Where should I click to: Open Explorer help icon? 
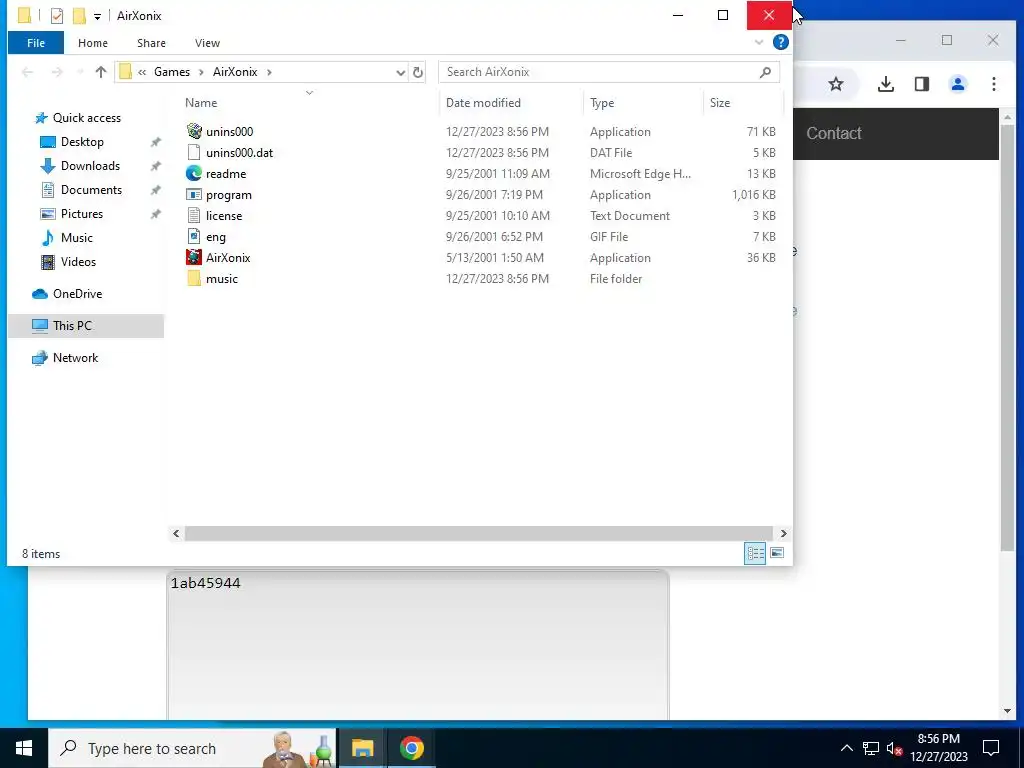780,42
